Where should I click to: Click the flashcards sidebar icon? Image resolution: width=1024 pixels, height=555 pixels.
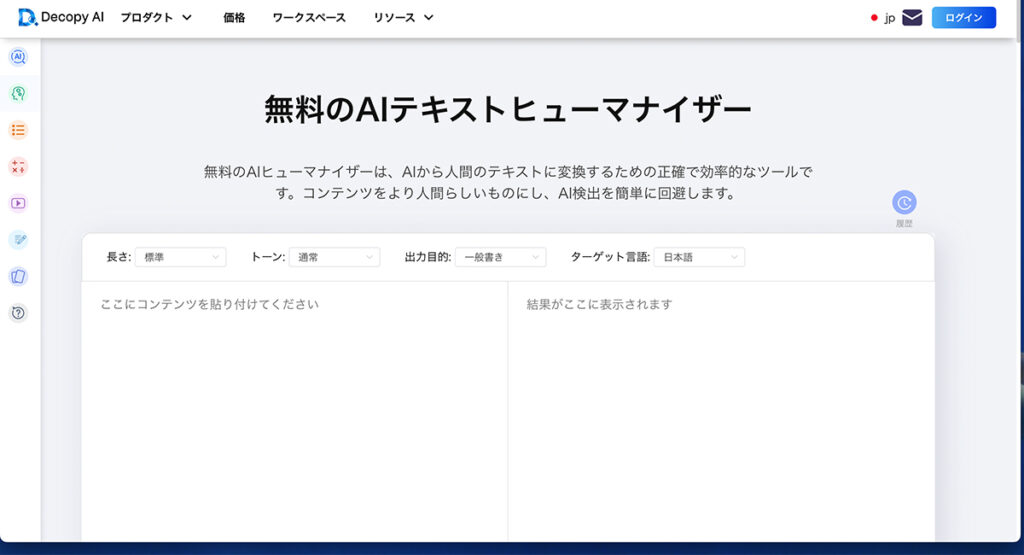pos(18,276)
